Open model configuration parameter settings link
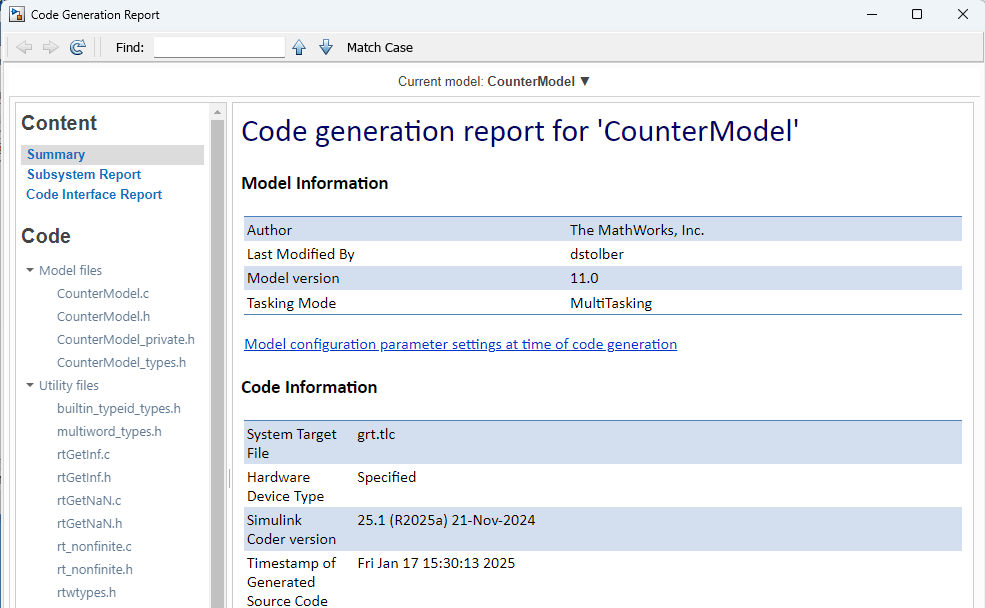Screen dimensions: 985x608 tap(460, 344)
